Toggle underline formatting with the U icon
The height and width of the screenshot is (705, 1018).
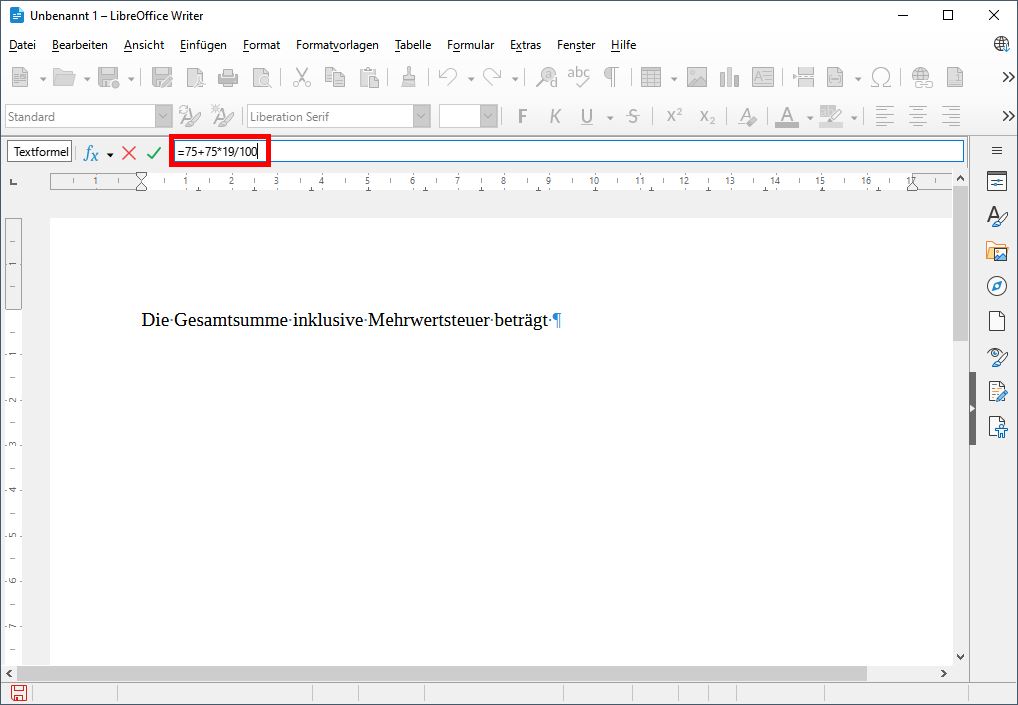point(586,116)
